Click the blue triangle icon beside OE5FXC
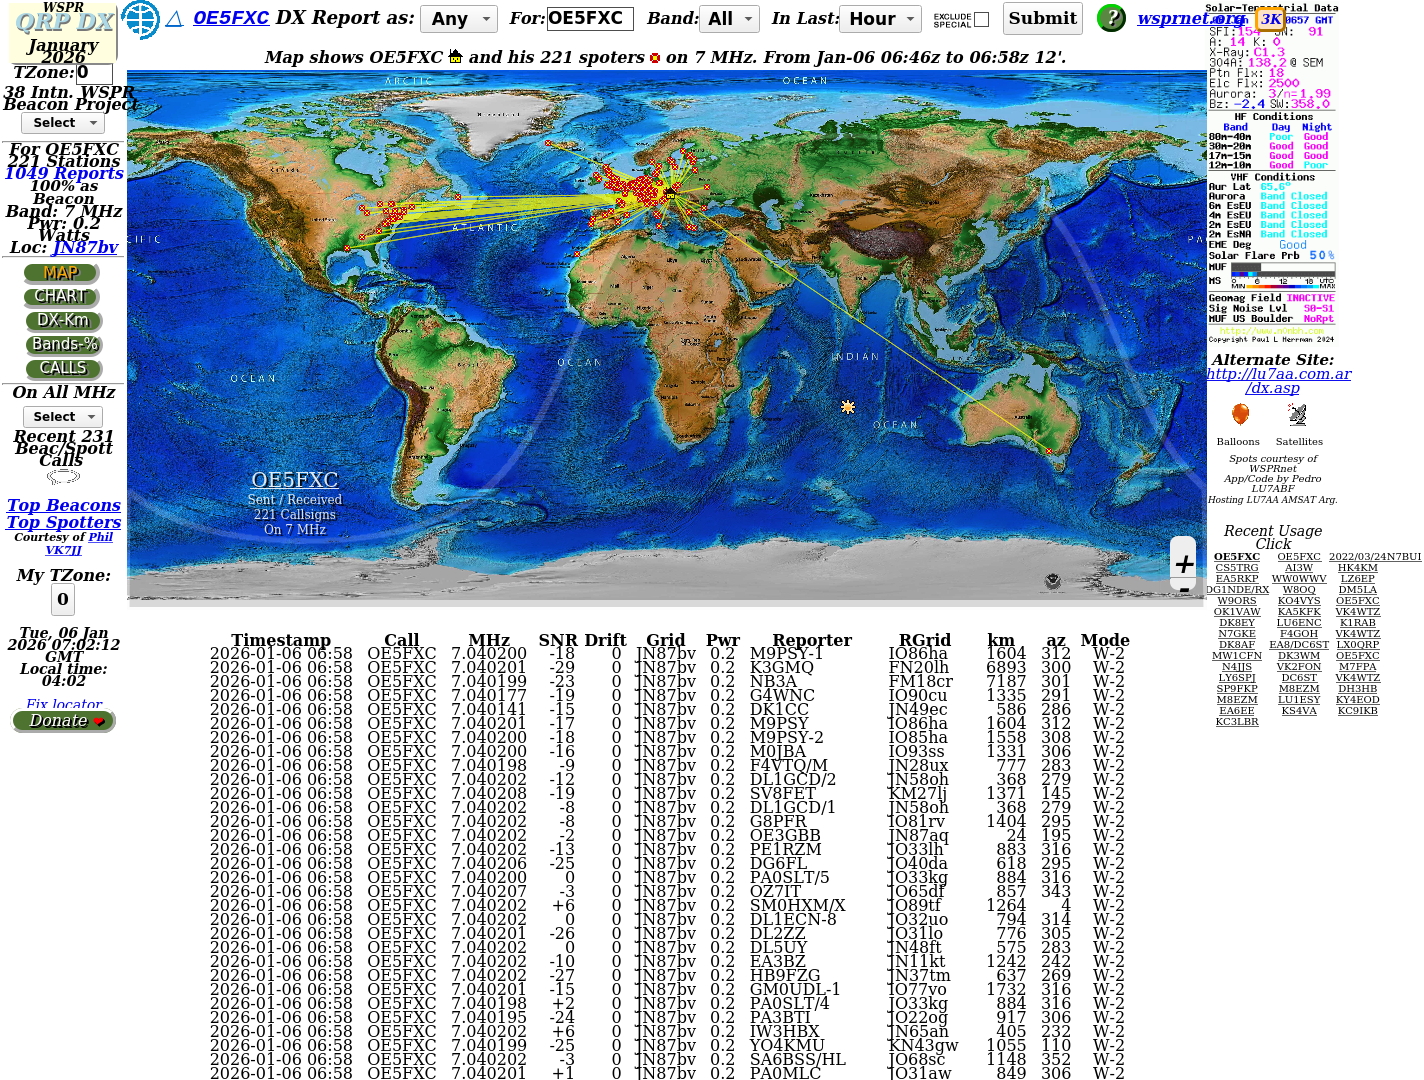The width and height of the screenshot is (1424, 1080). [x=174, y=19]
